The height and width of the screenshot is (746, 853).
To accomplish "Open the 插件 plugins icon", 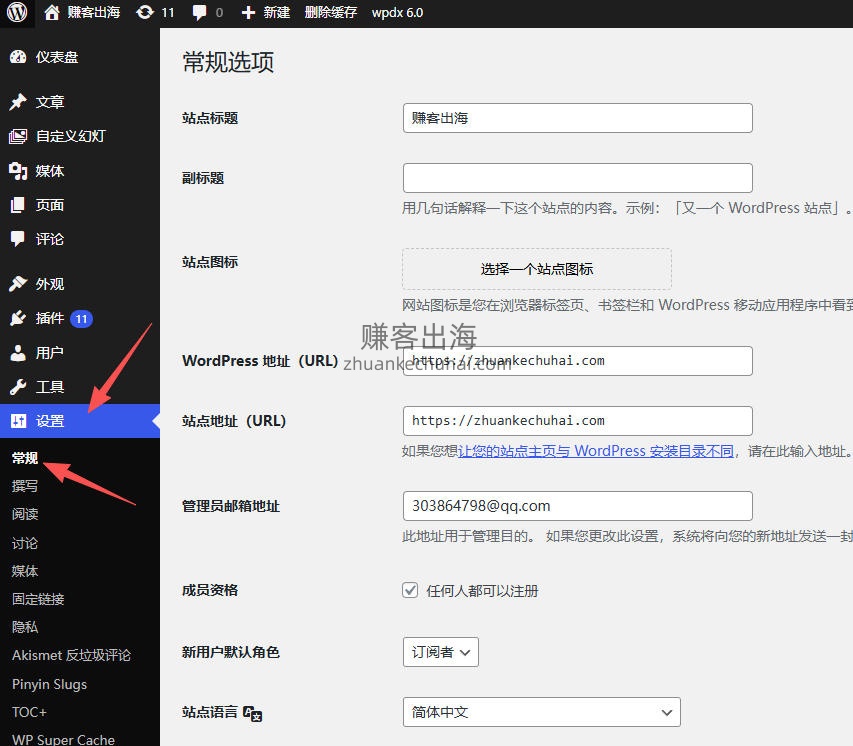I will point(18,319).
